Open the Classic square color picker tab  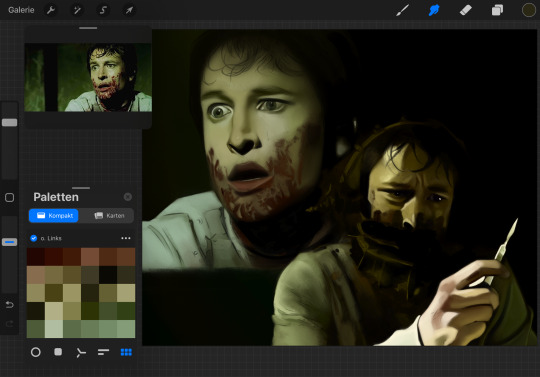(x=58, y=352)
